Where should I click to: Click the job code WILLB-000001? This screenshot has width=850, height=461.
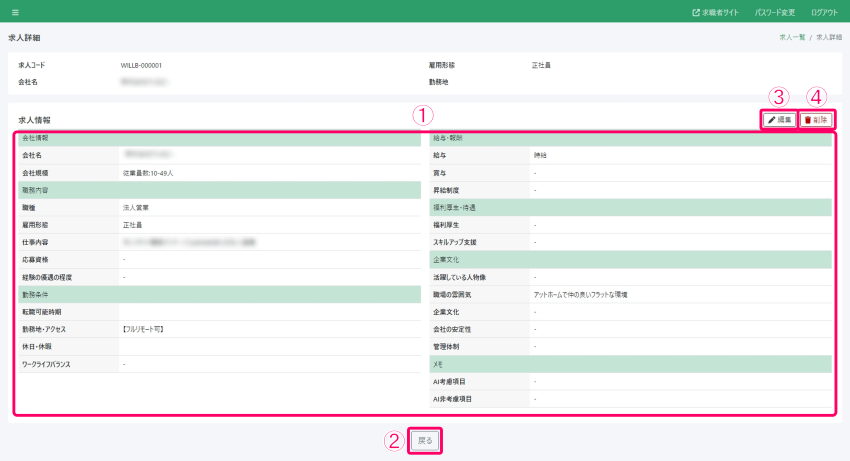pyautogui.click(x=141, y=65)
